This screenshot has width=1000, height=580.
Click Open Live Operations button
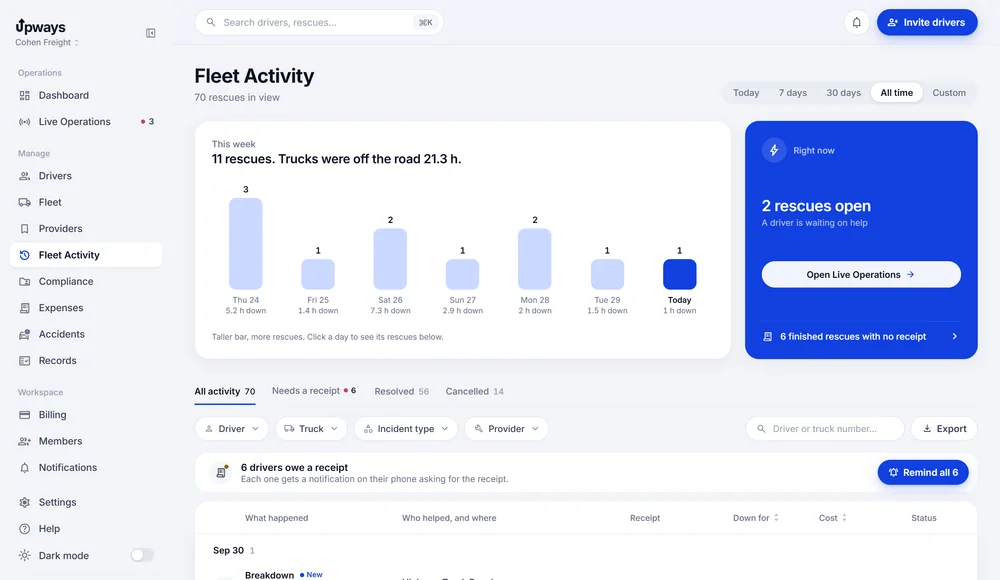[861, 274]
